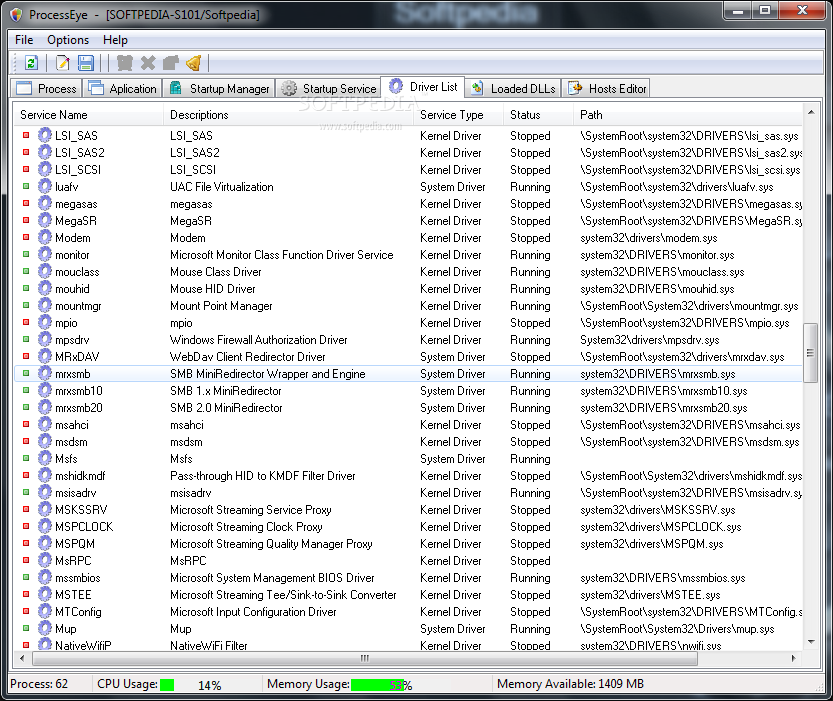This screenshot has height=701, width=833.
Task: Click the 'Process: 62' status bar entry
Action: click(x=39, y=684)
